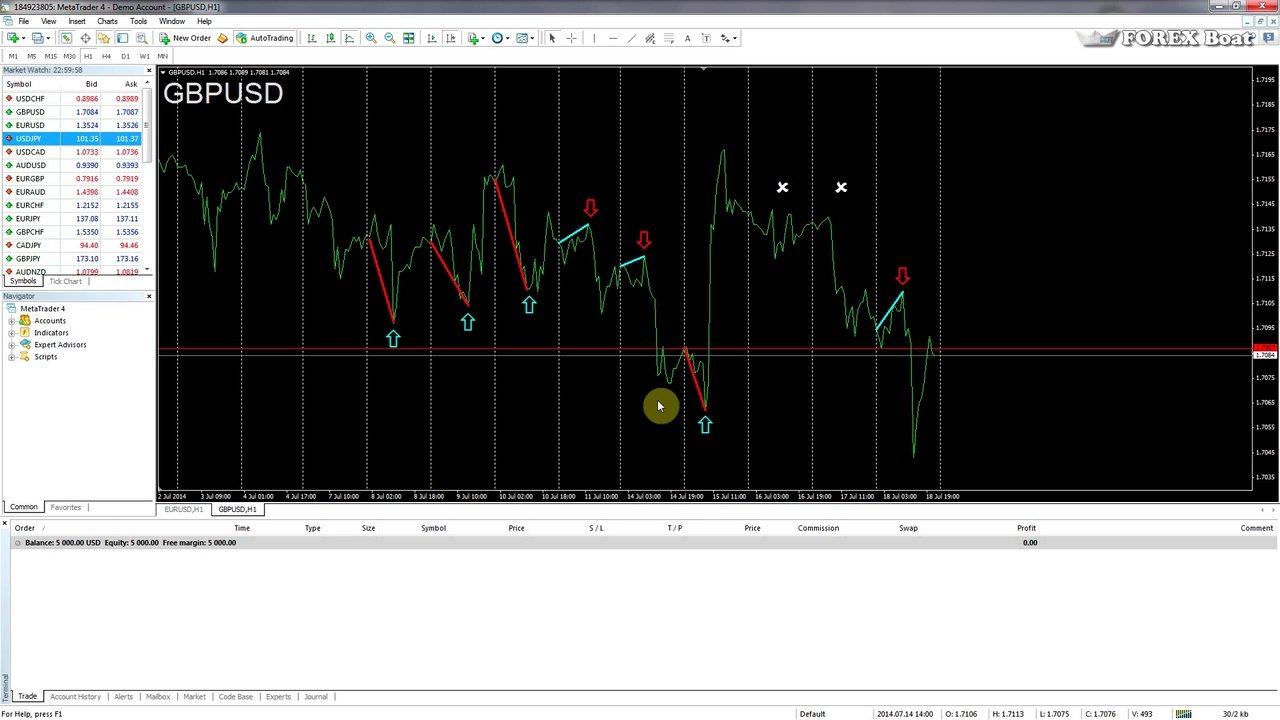Viewport: 1280px width, 720px height.
Task: Select the W1 timeframe button
Action: point(144,56)
